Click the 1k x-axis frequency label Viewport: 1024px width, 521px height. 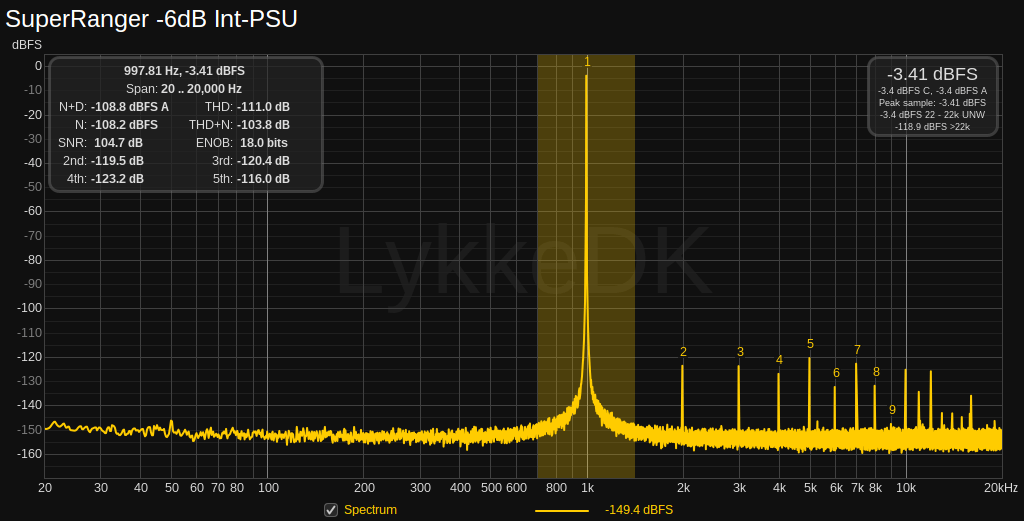587,488
